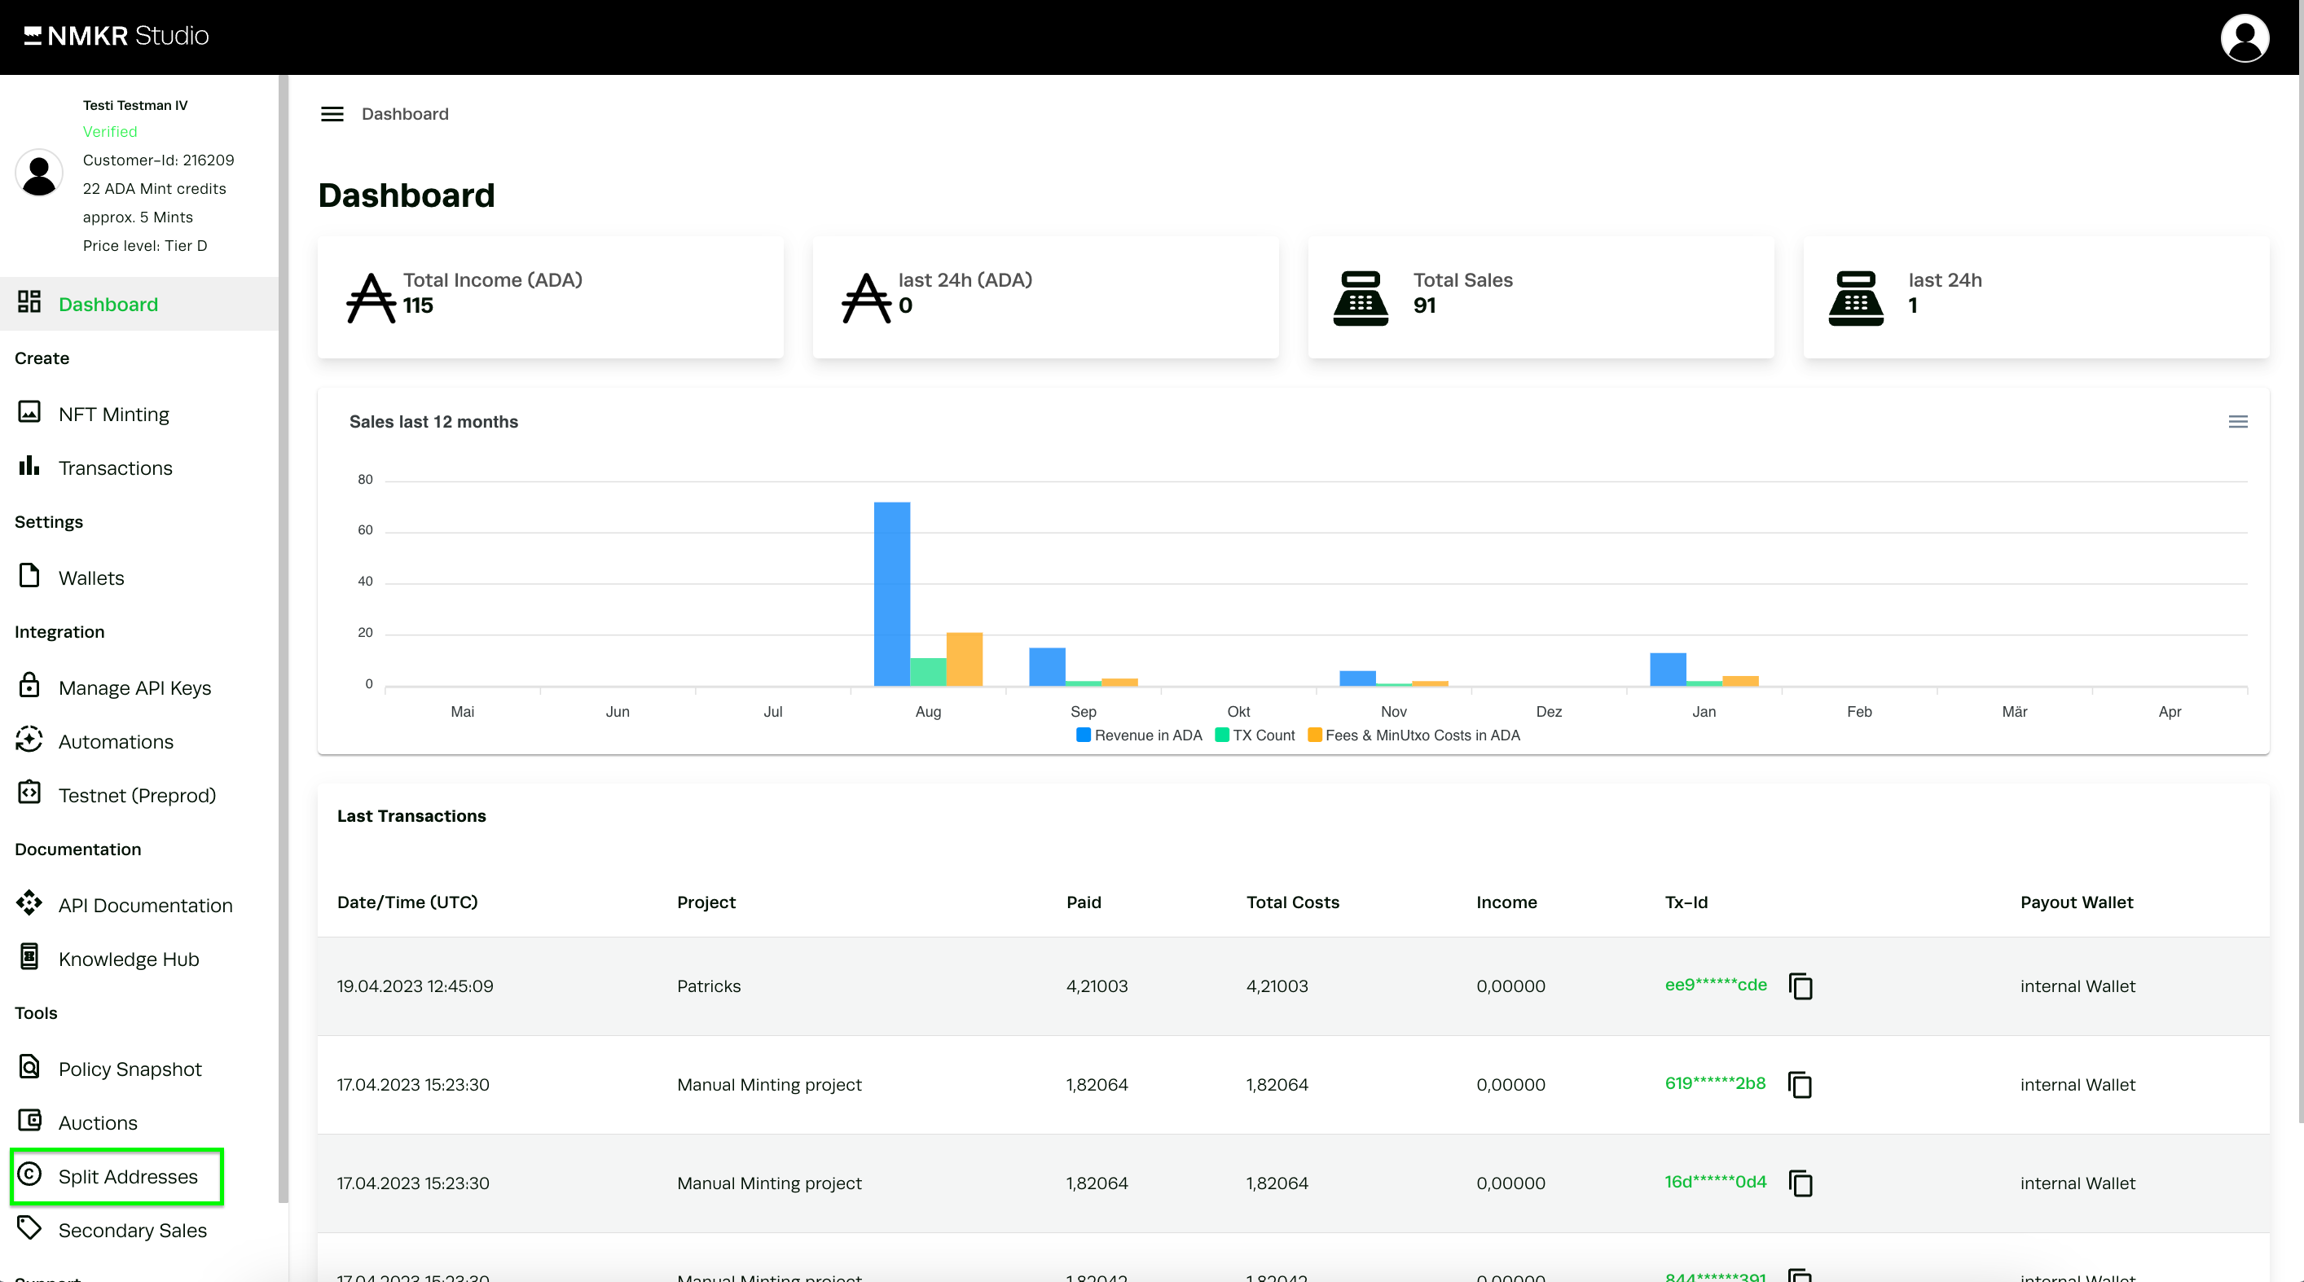
Task: Click the NFT Minting image icon
Action: tap(29, 413)
